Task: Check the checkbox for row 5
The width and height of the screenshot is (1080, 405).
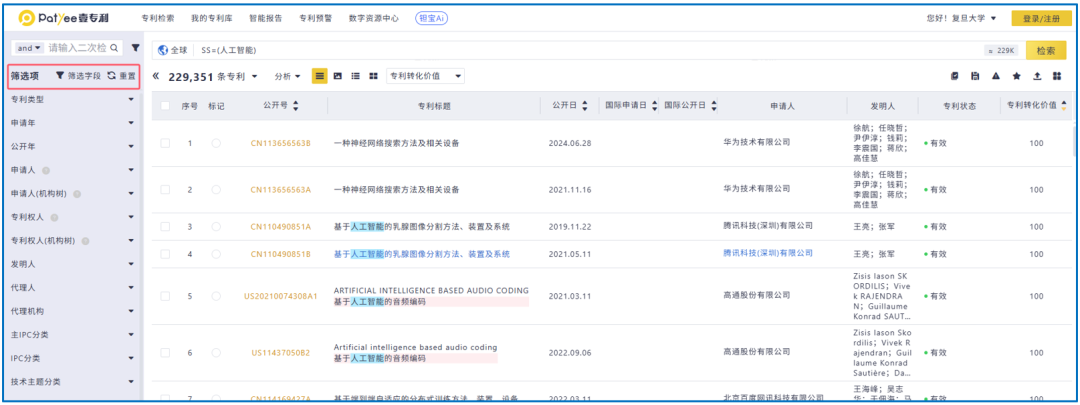Action: [165, 296]
